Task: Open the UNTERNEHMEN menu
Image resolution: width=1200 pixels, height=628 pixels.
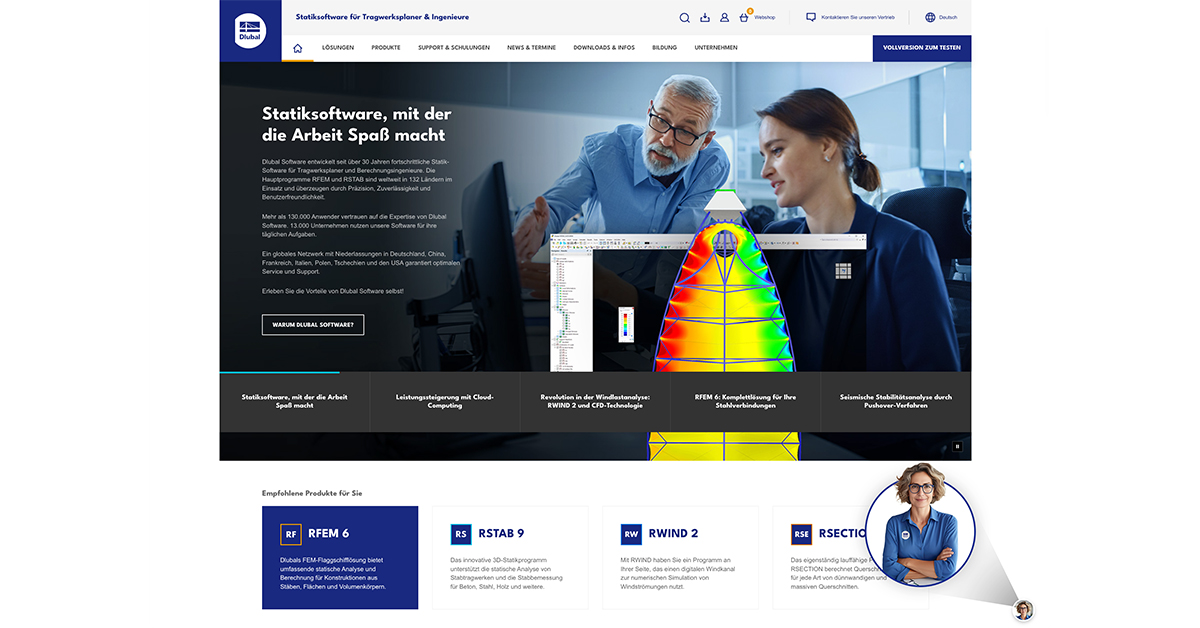Action: 716,48
